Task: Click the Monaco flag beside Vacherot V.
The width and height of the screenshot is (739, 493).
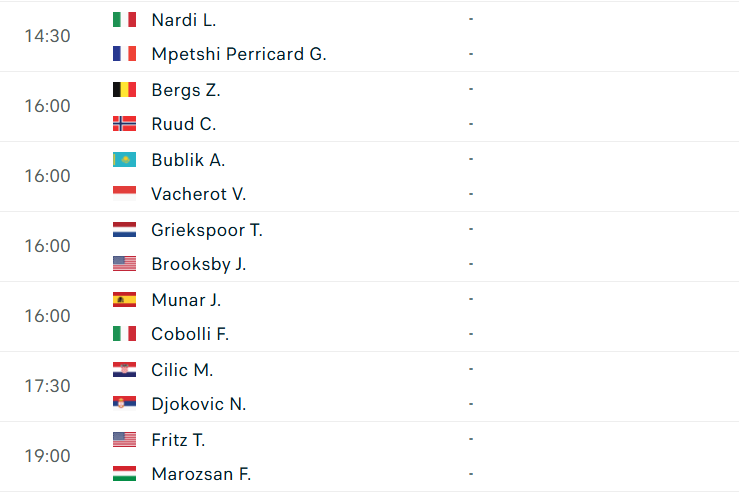Action: point(124,194)
